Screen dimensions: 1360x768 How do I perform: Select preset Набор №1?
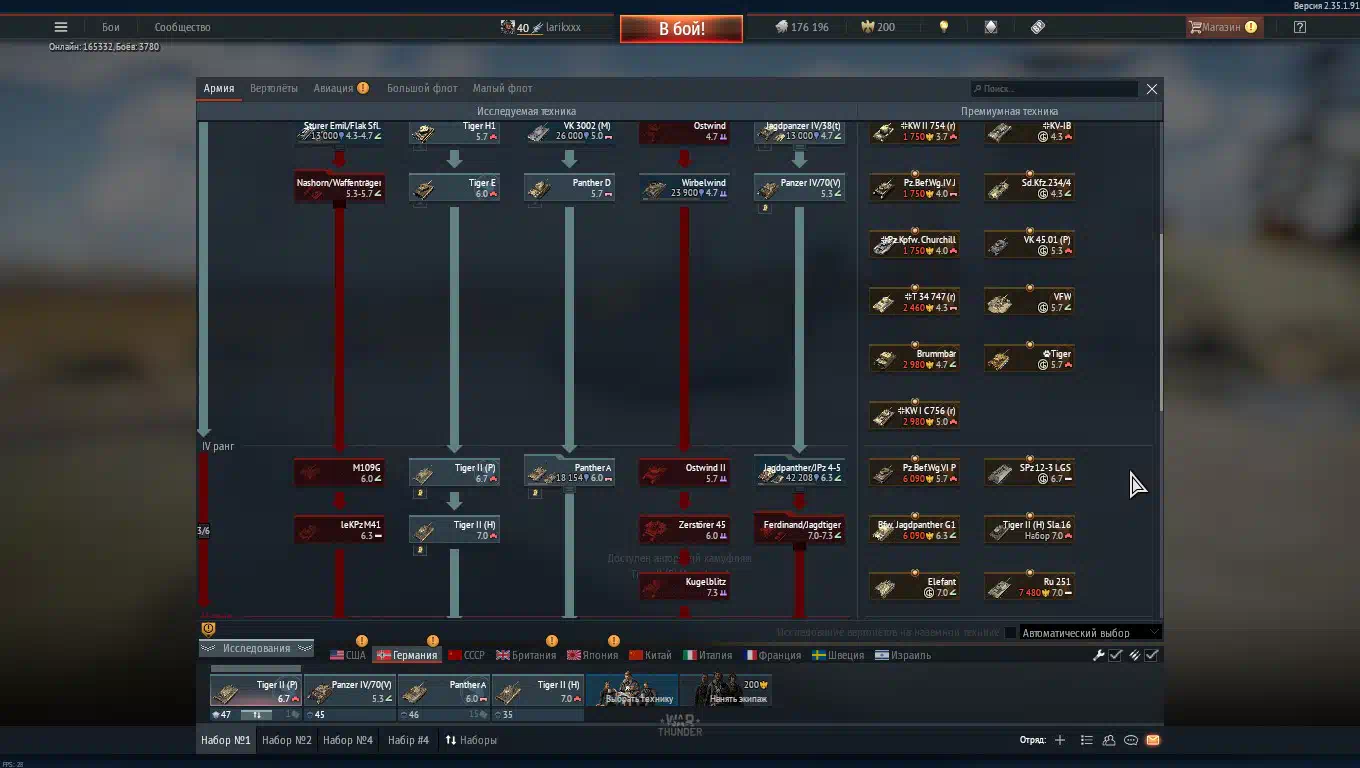[x=226, y=740]
